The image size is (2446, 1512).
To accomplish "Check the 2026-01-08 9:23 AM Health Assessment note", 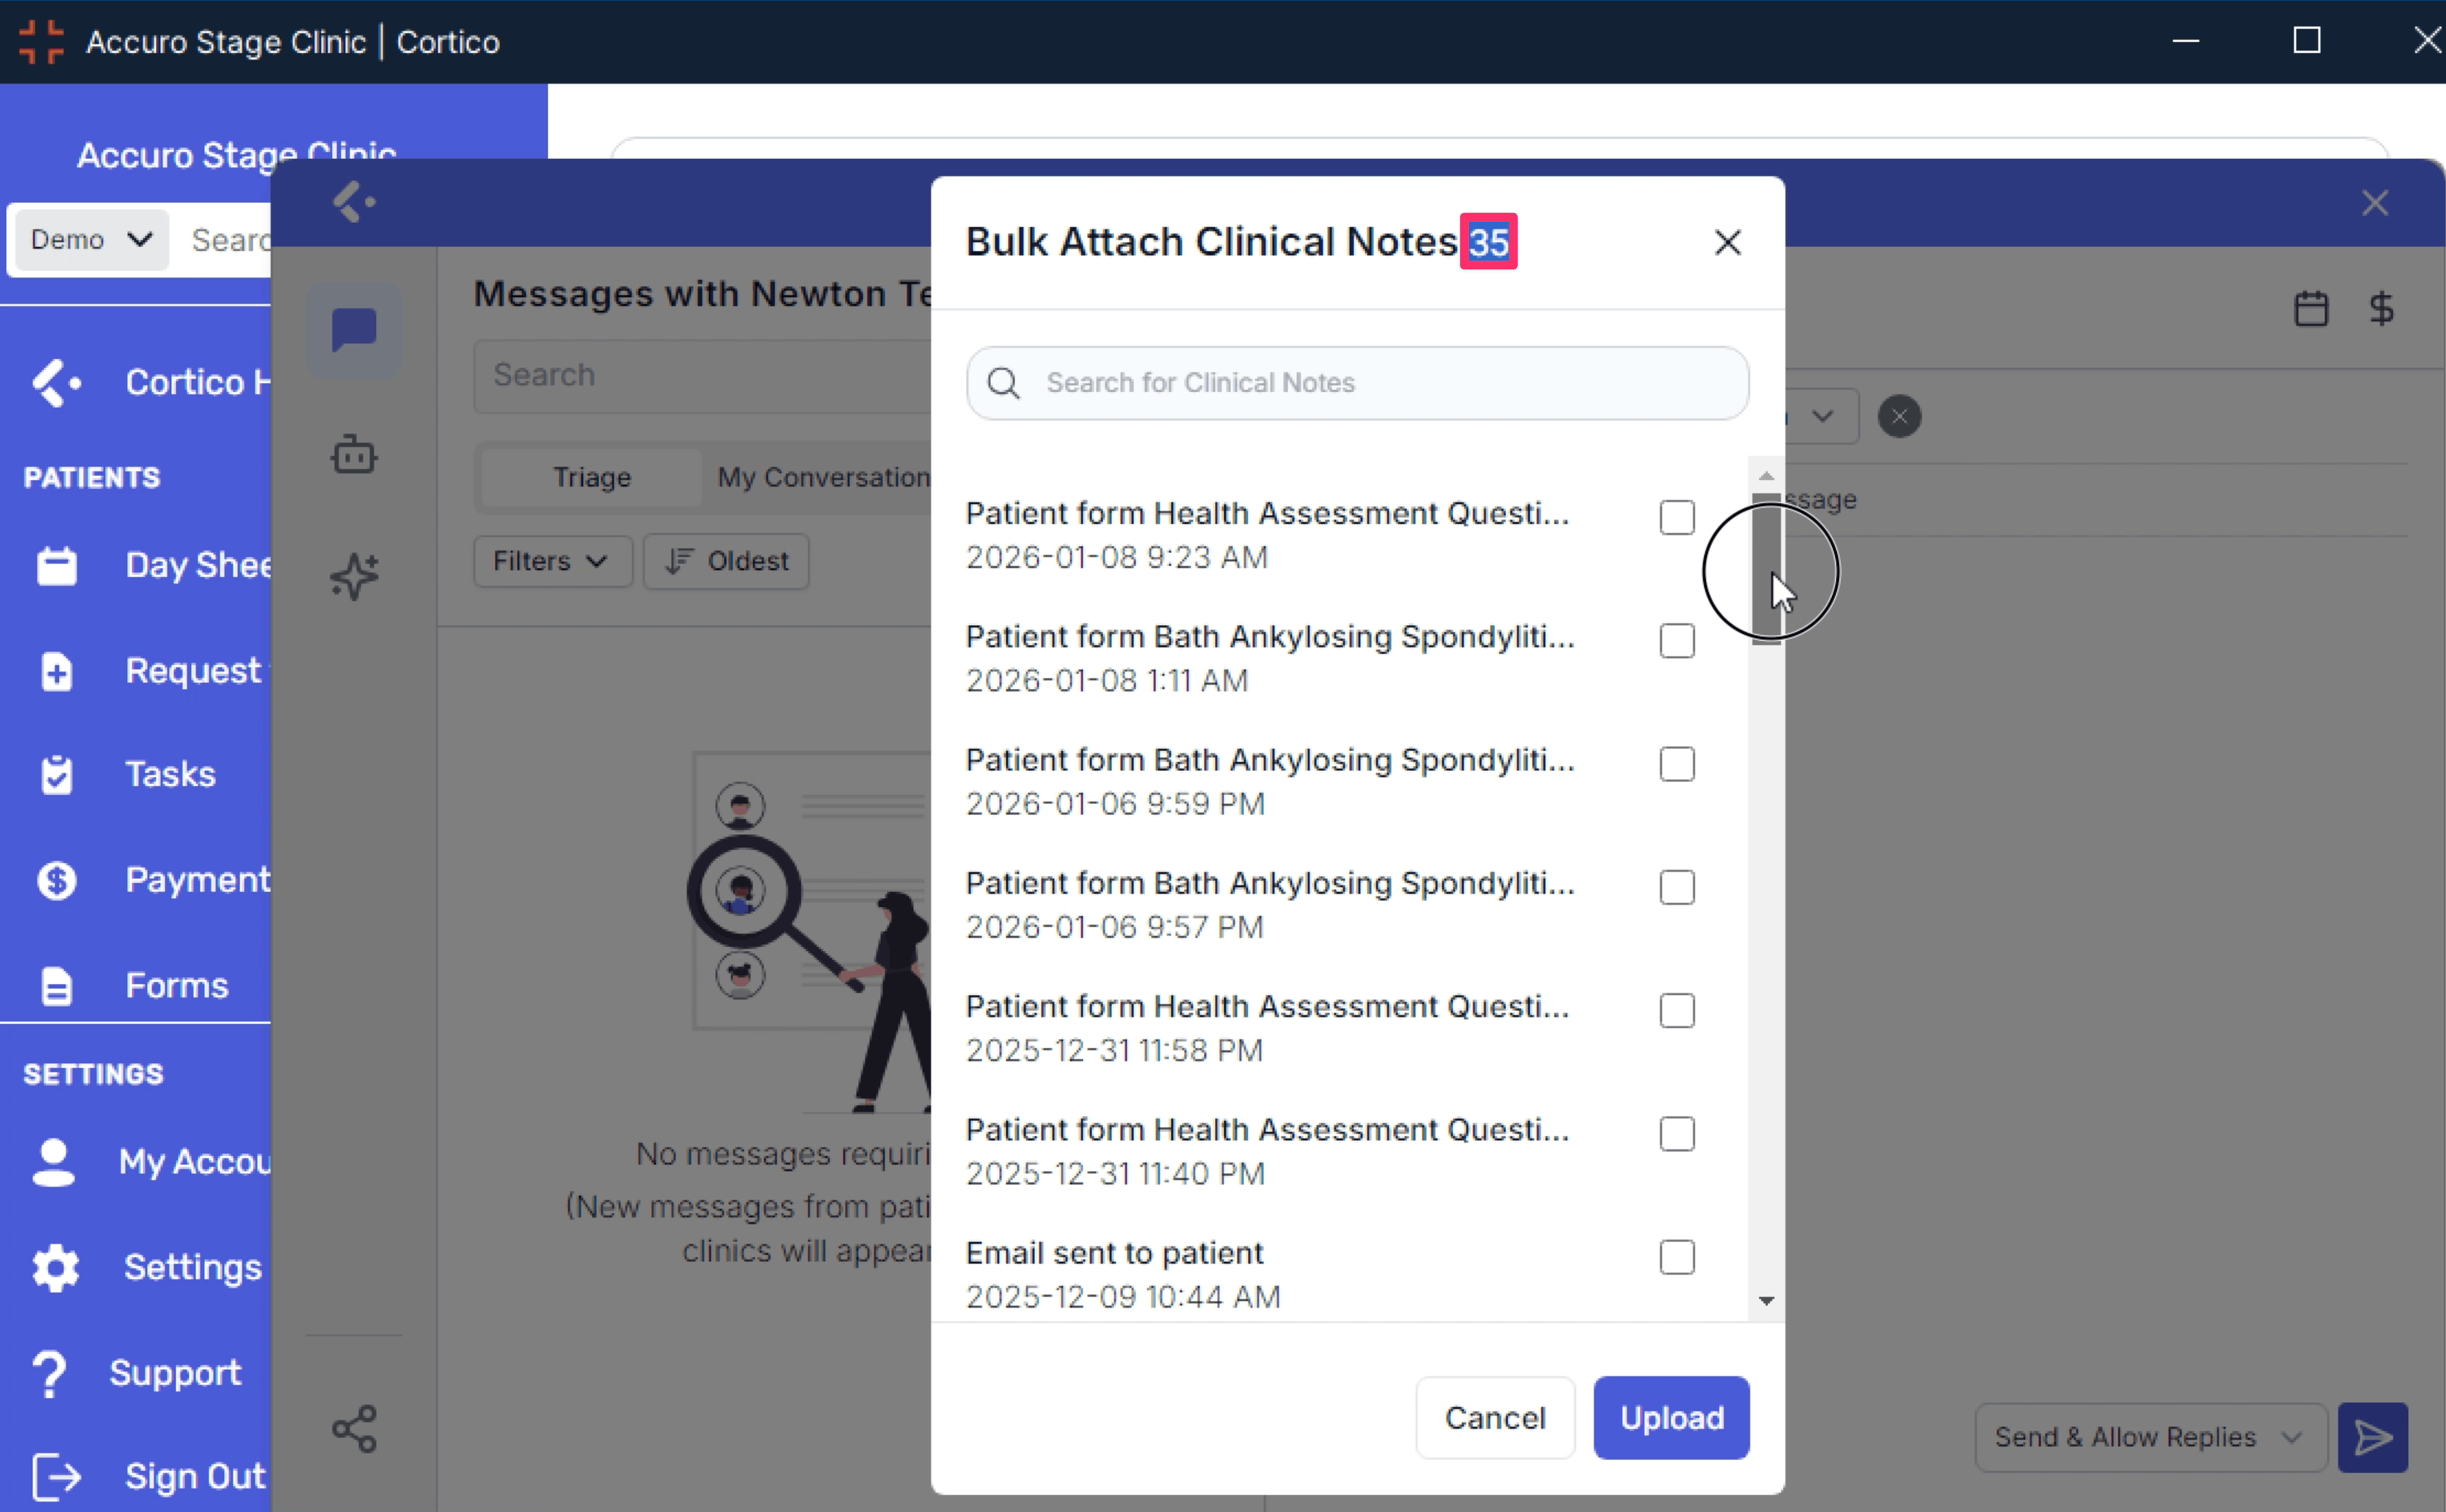I will click(1676, 517).
